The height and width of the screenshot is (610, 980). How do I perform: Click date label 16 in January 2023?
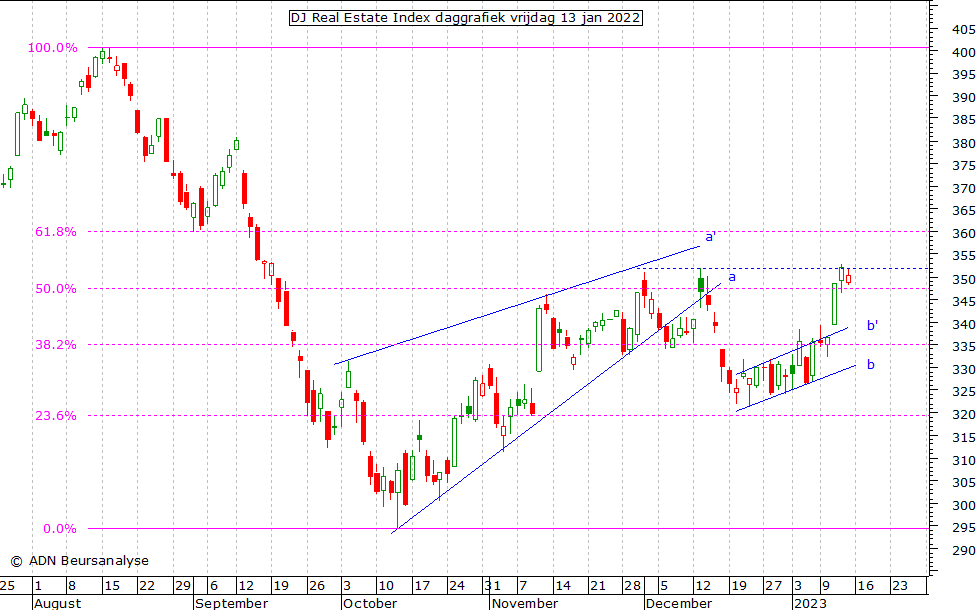(864, 586)
